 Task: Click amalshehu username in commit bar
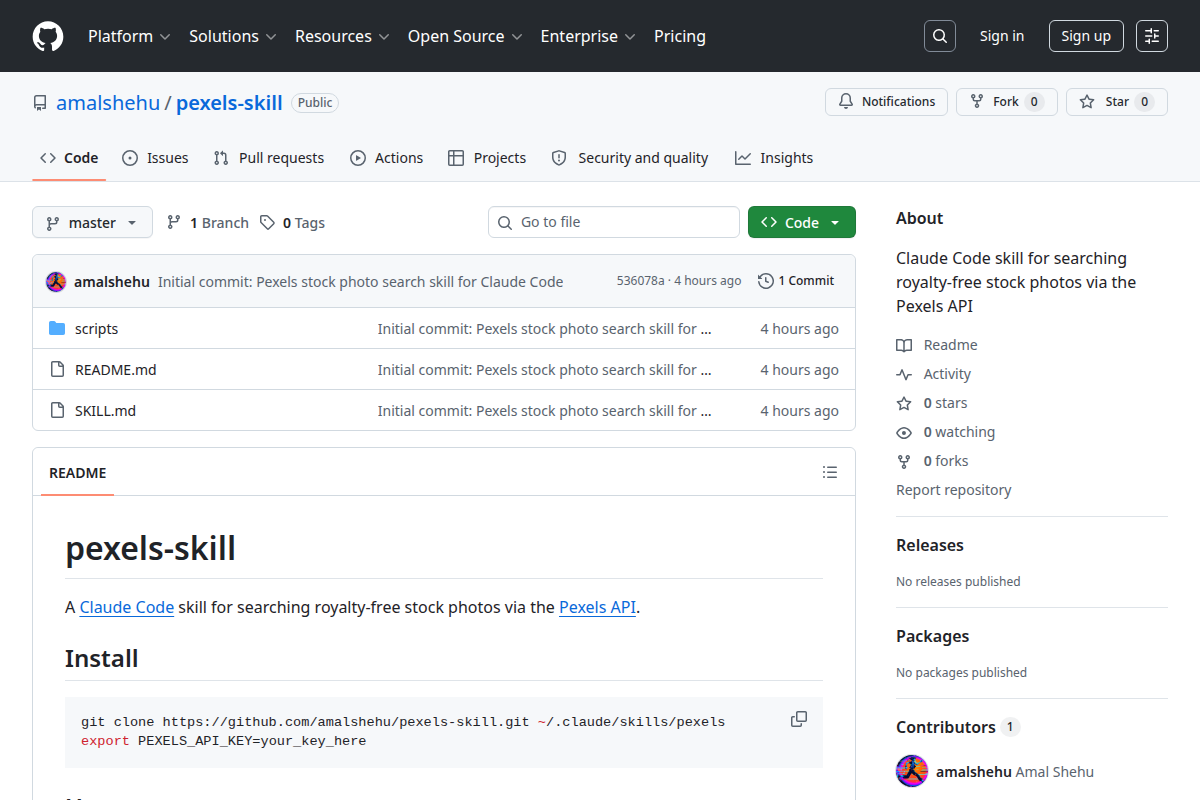coord(112,282)
